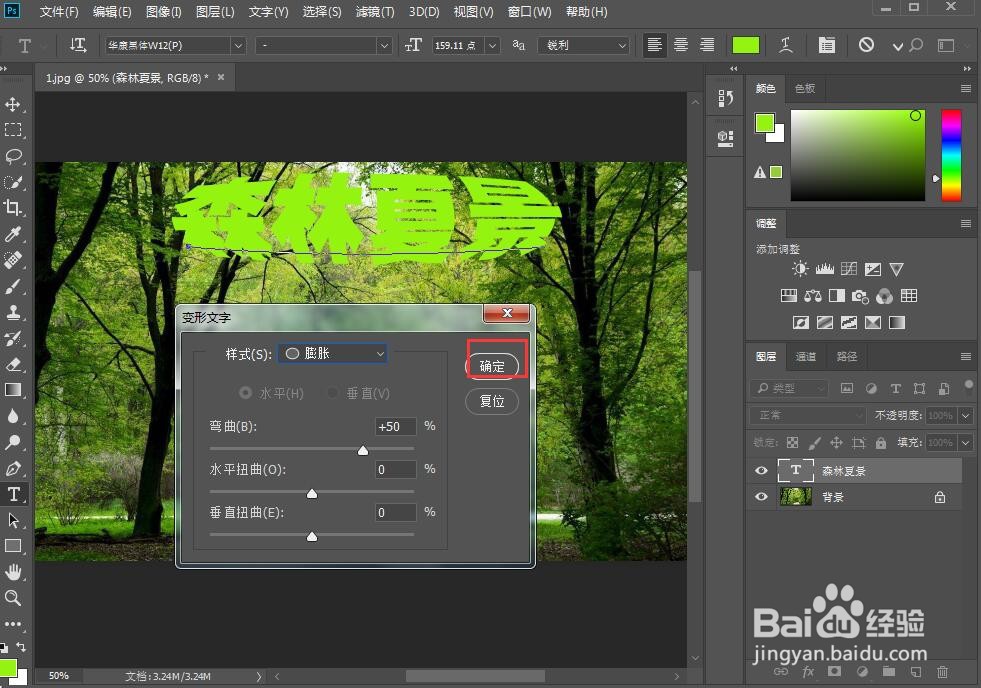Screen dimensions: 981x688
Task: Open the layer filter 类型 dropdown
Action: [788, 388]
